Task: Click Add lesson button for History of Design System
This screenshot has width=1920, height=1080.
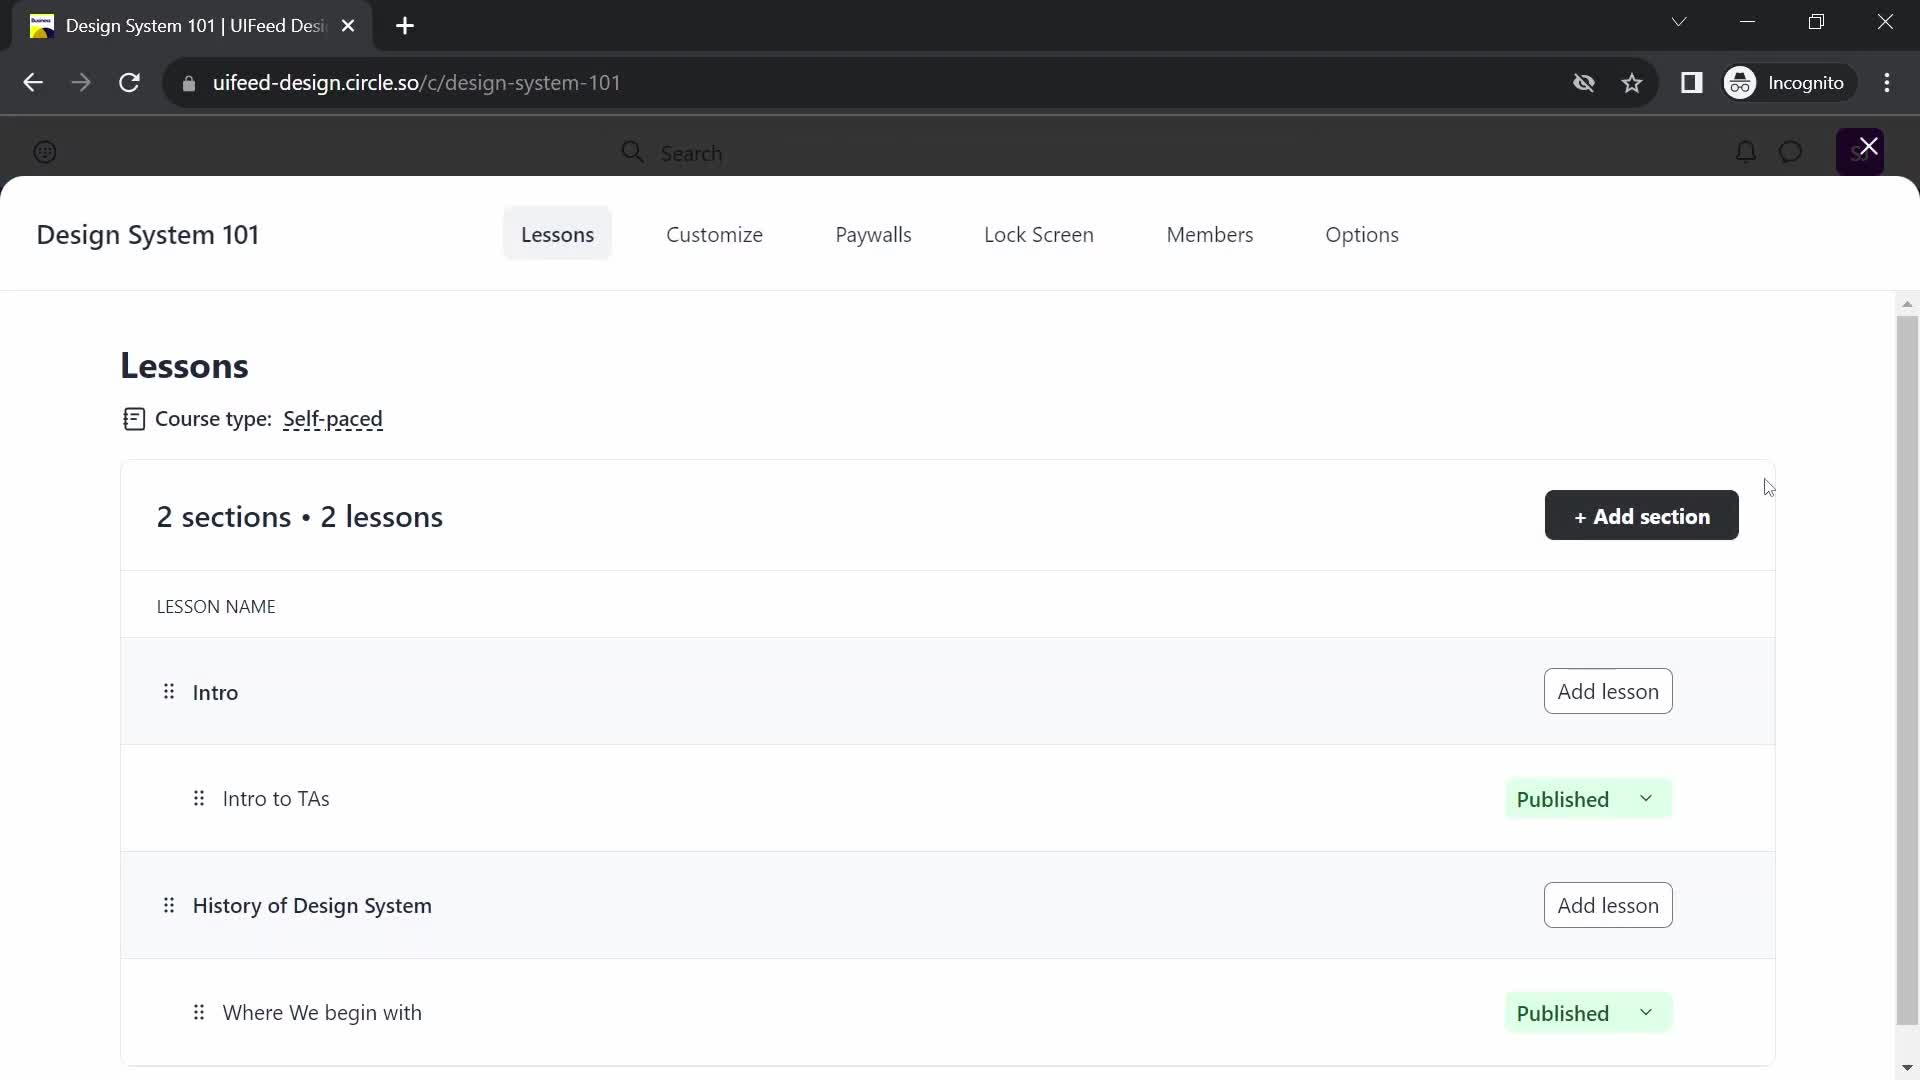Action: tap(1609, 905)
